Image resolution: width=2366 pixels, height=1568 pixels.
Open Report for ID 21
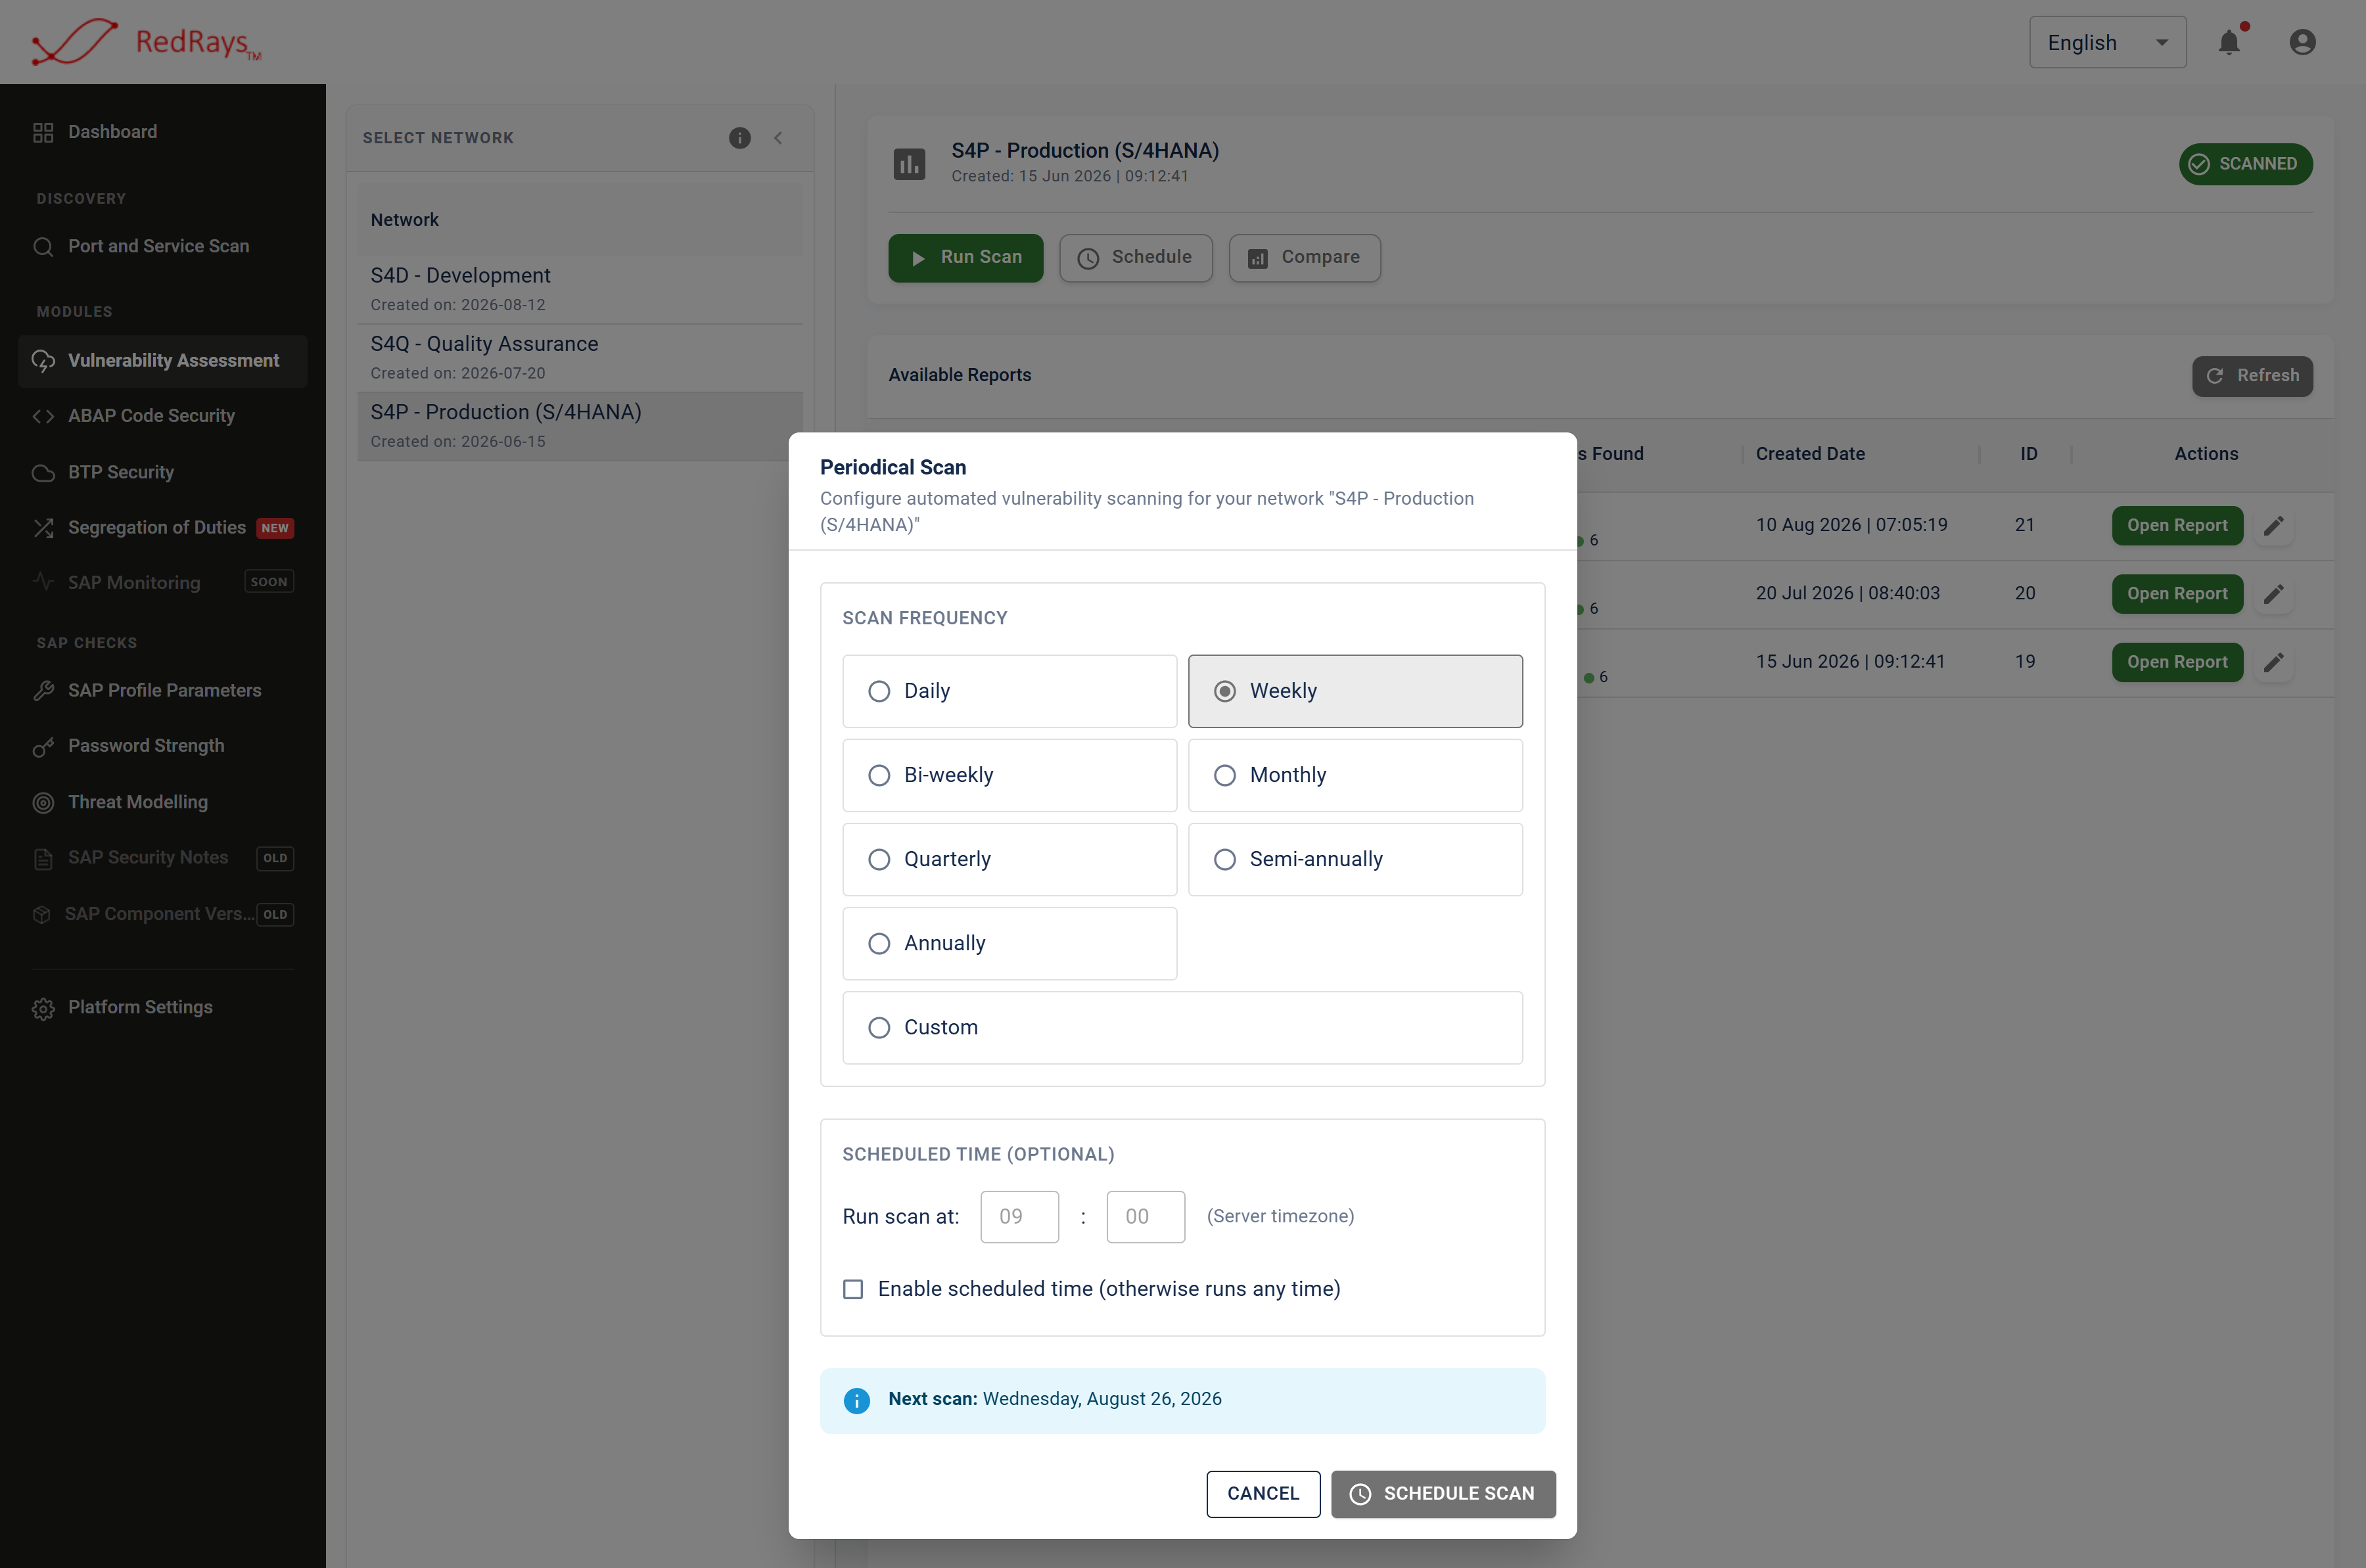pos(2177,526)
